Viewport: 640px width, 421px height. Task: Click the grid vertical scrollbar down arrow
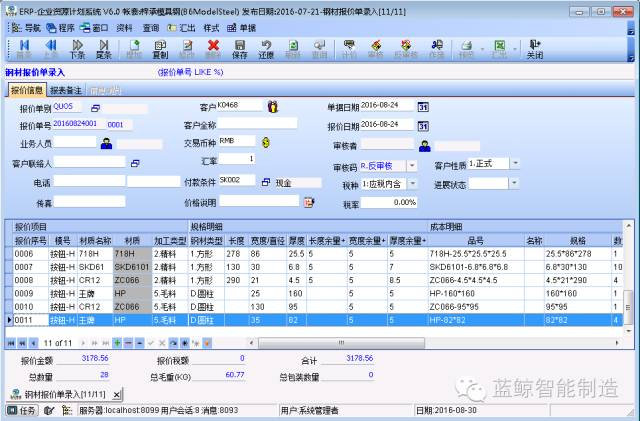pos(628,332)
